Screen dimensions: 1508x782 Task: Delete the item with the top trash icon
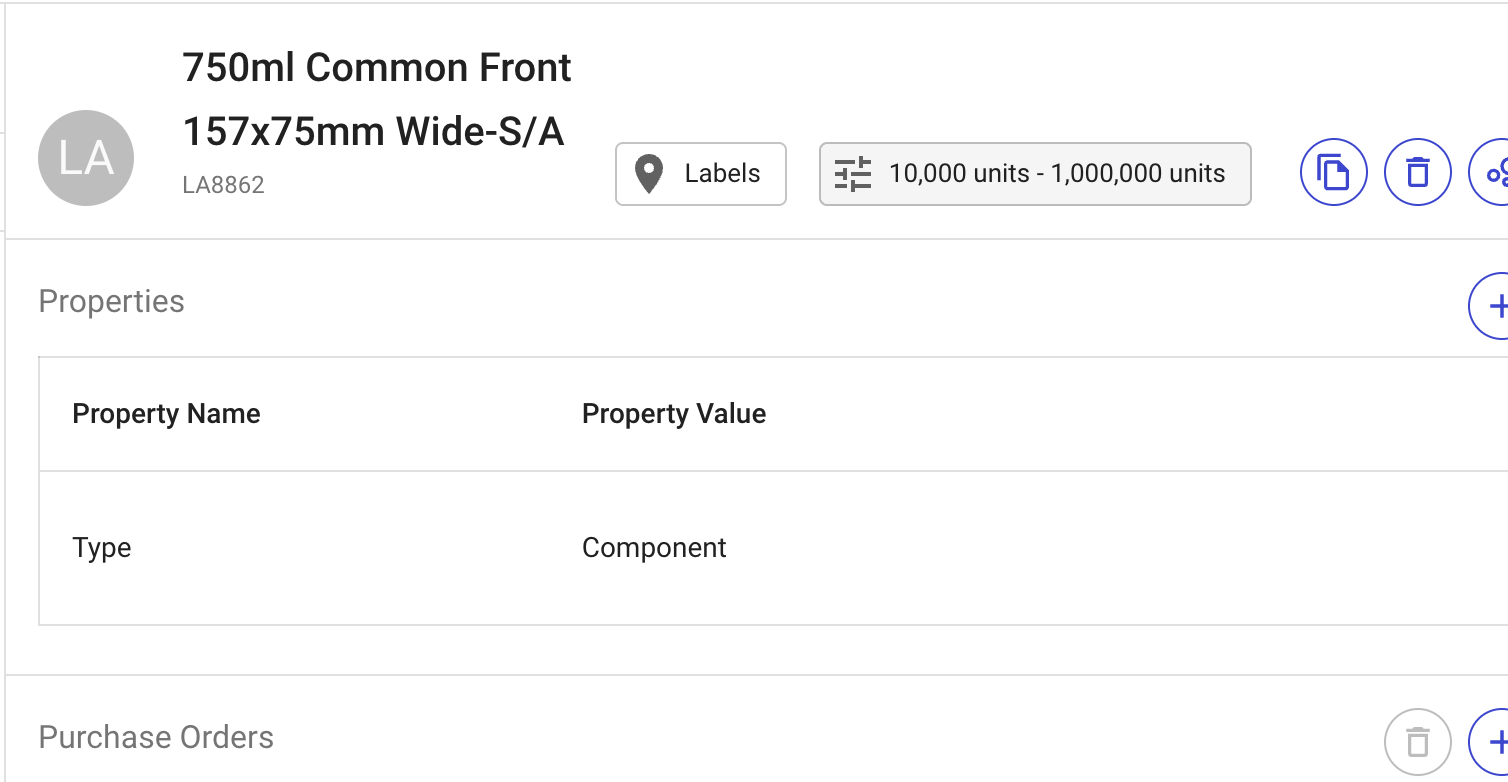[x=1417, y=173]
